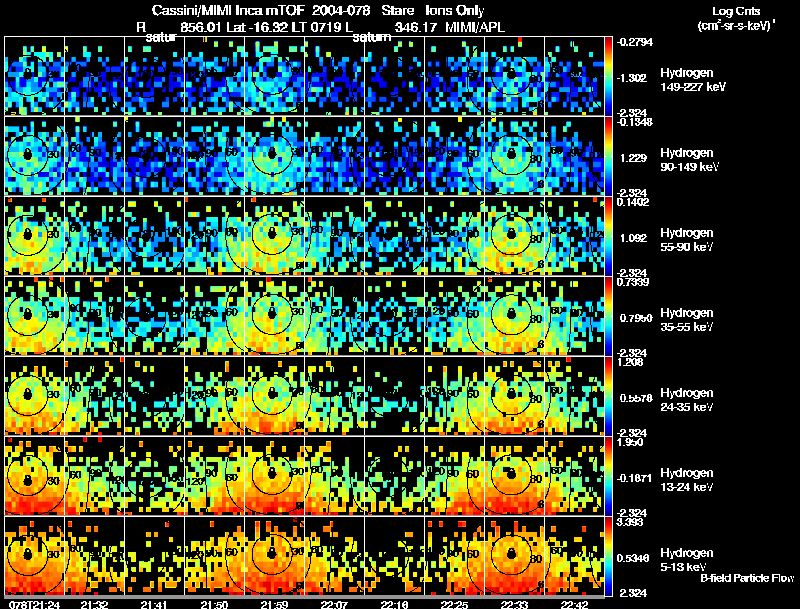Click the time label '21:50'
The height and width of the screenshot is (609, 800).
point(214,604)
